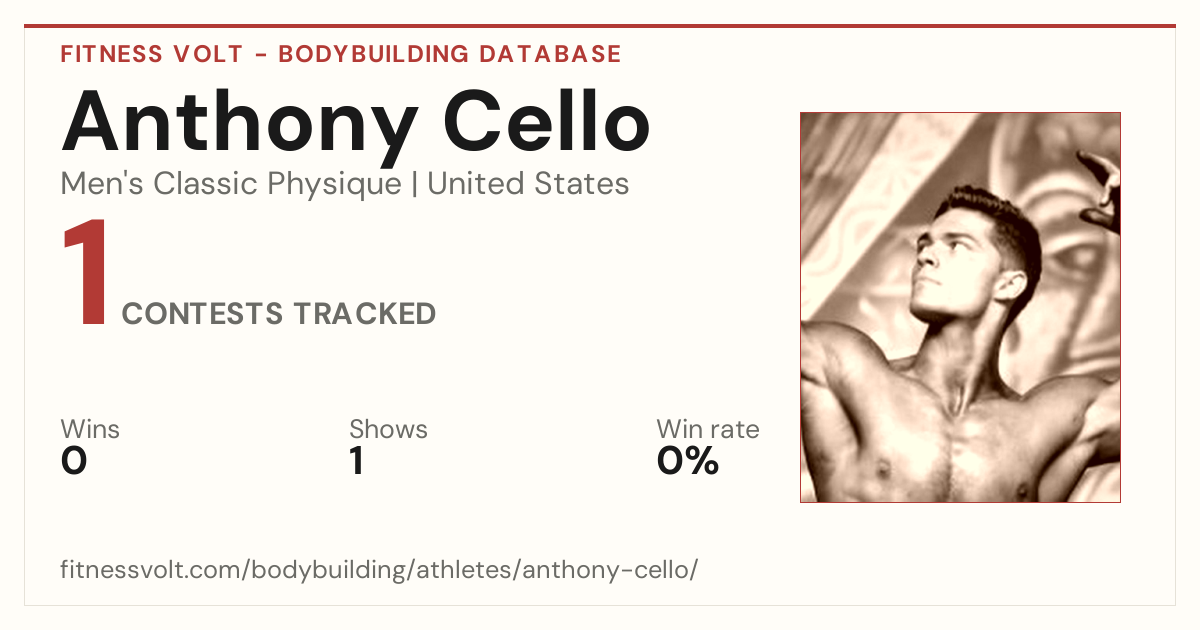This screenshot has height=630, width=1200.
Task: Click the 0% win rate value
Action: point(688,461)
